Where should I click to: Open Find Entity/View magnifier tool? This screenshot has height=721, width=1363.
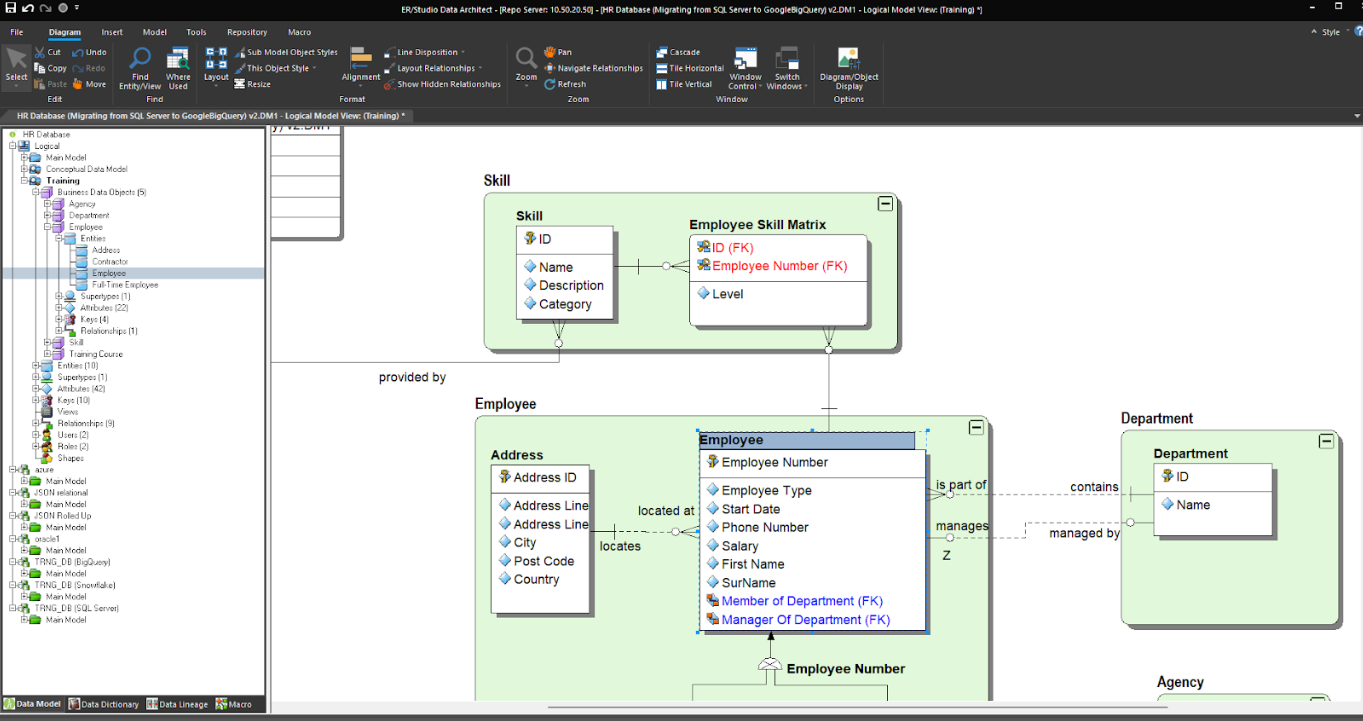tap(140, 68)
